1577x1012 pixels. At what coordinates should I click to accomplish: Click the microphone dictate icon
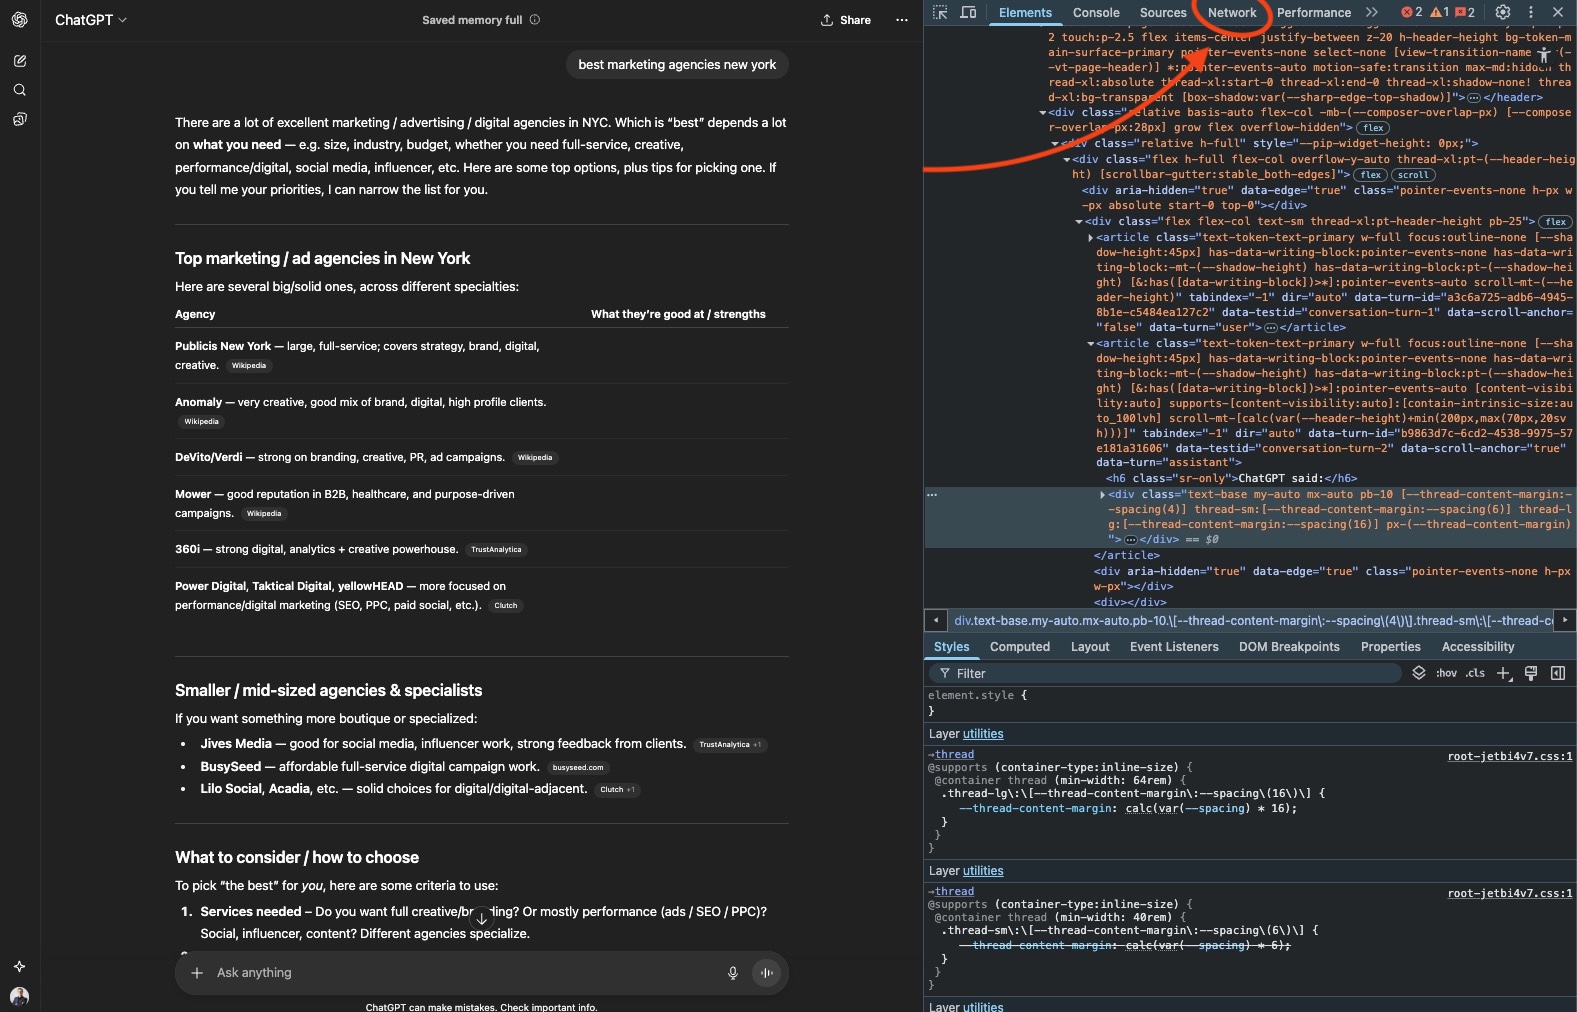pyautogui.click(x=733, y=973)
